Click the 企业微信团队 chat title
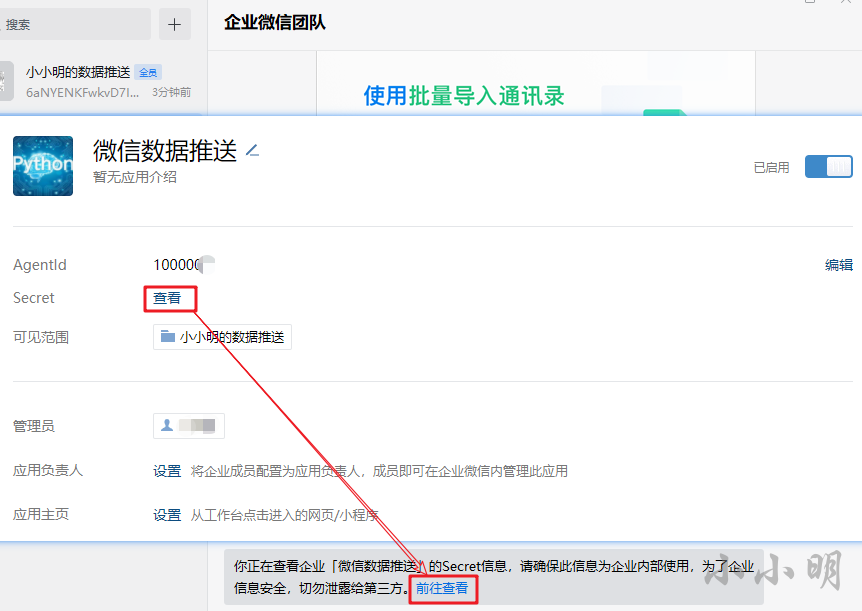 (x=275, y=23)
